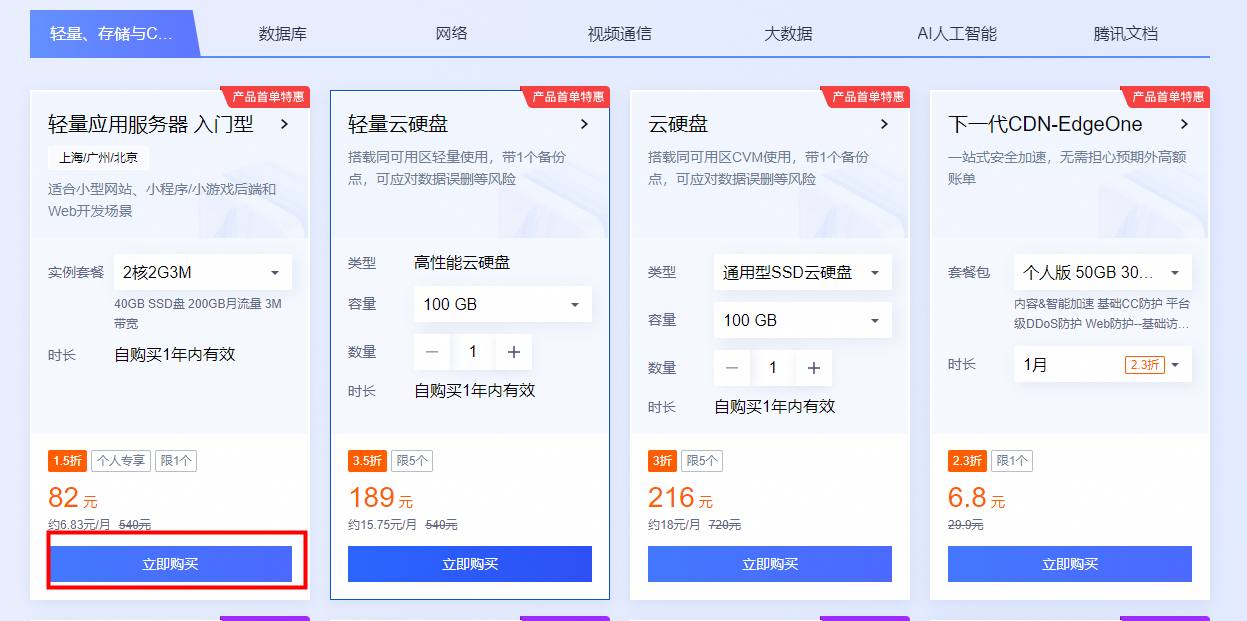Decrease 云硬盘 quantity with minus button
The width and height of the screenshot is (1247, 621).
point(732,368)
